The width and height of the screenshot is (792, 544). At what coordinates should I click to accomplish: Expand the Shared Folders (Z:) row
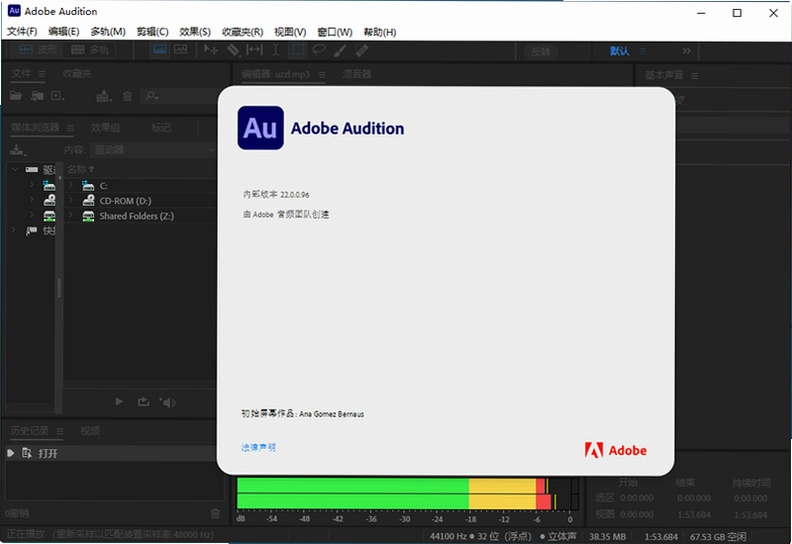click(x=71, y=215)
